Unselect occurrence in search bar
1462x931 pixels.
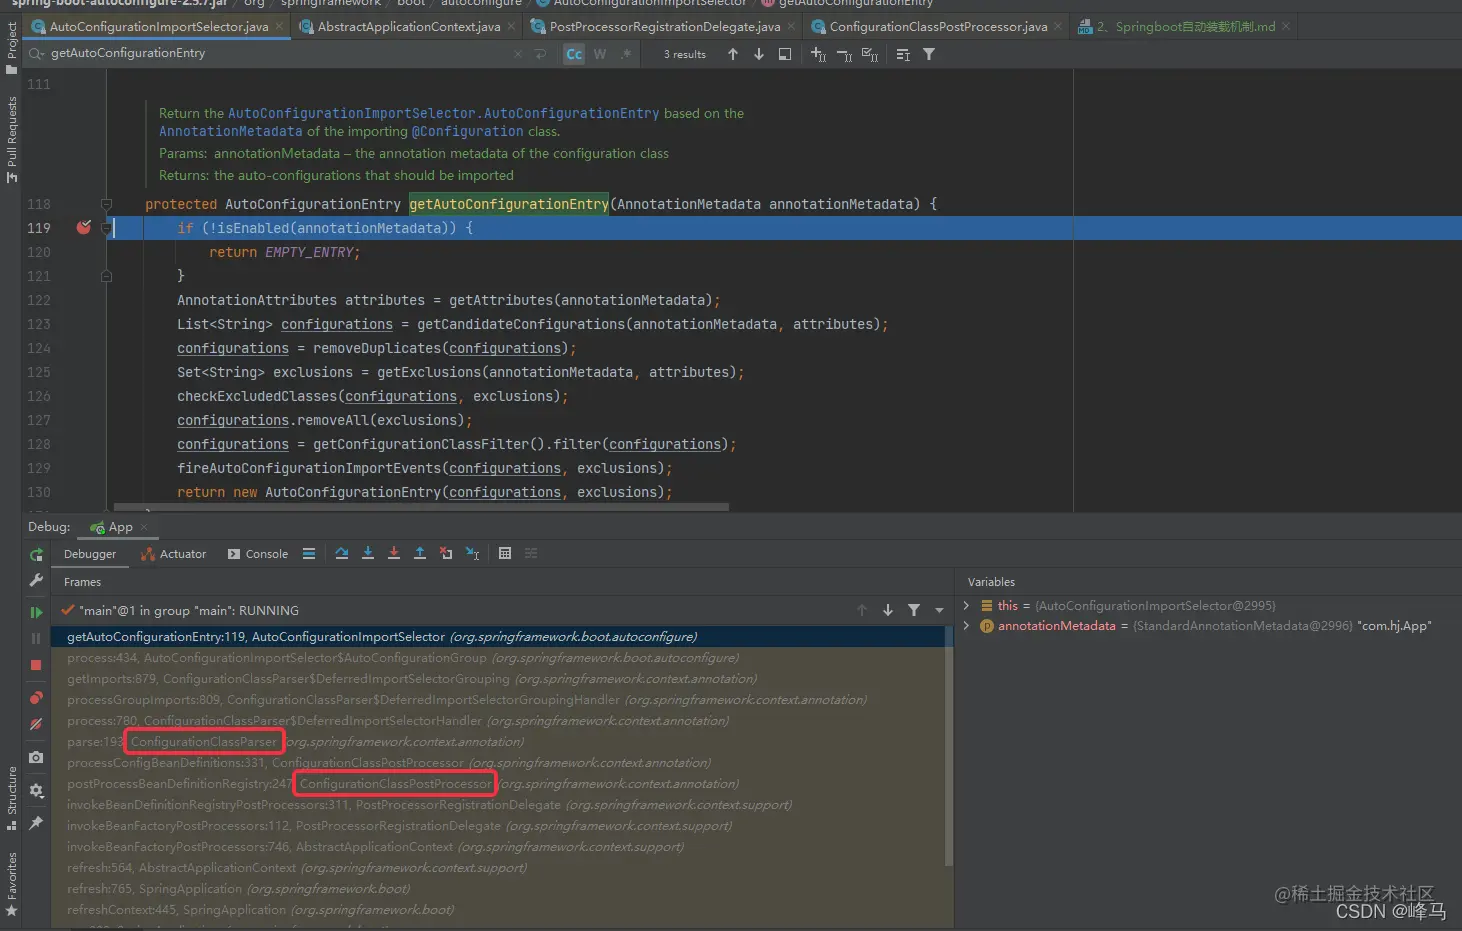844,54
